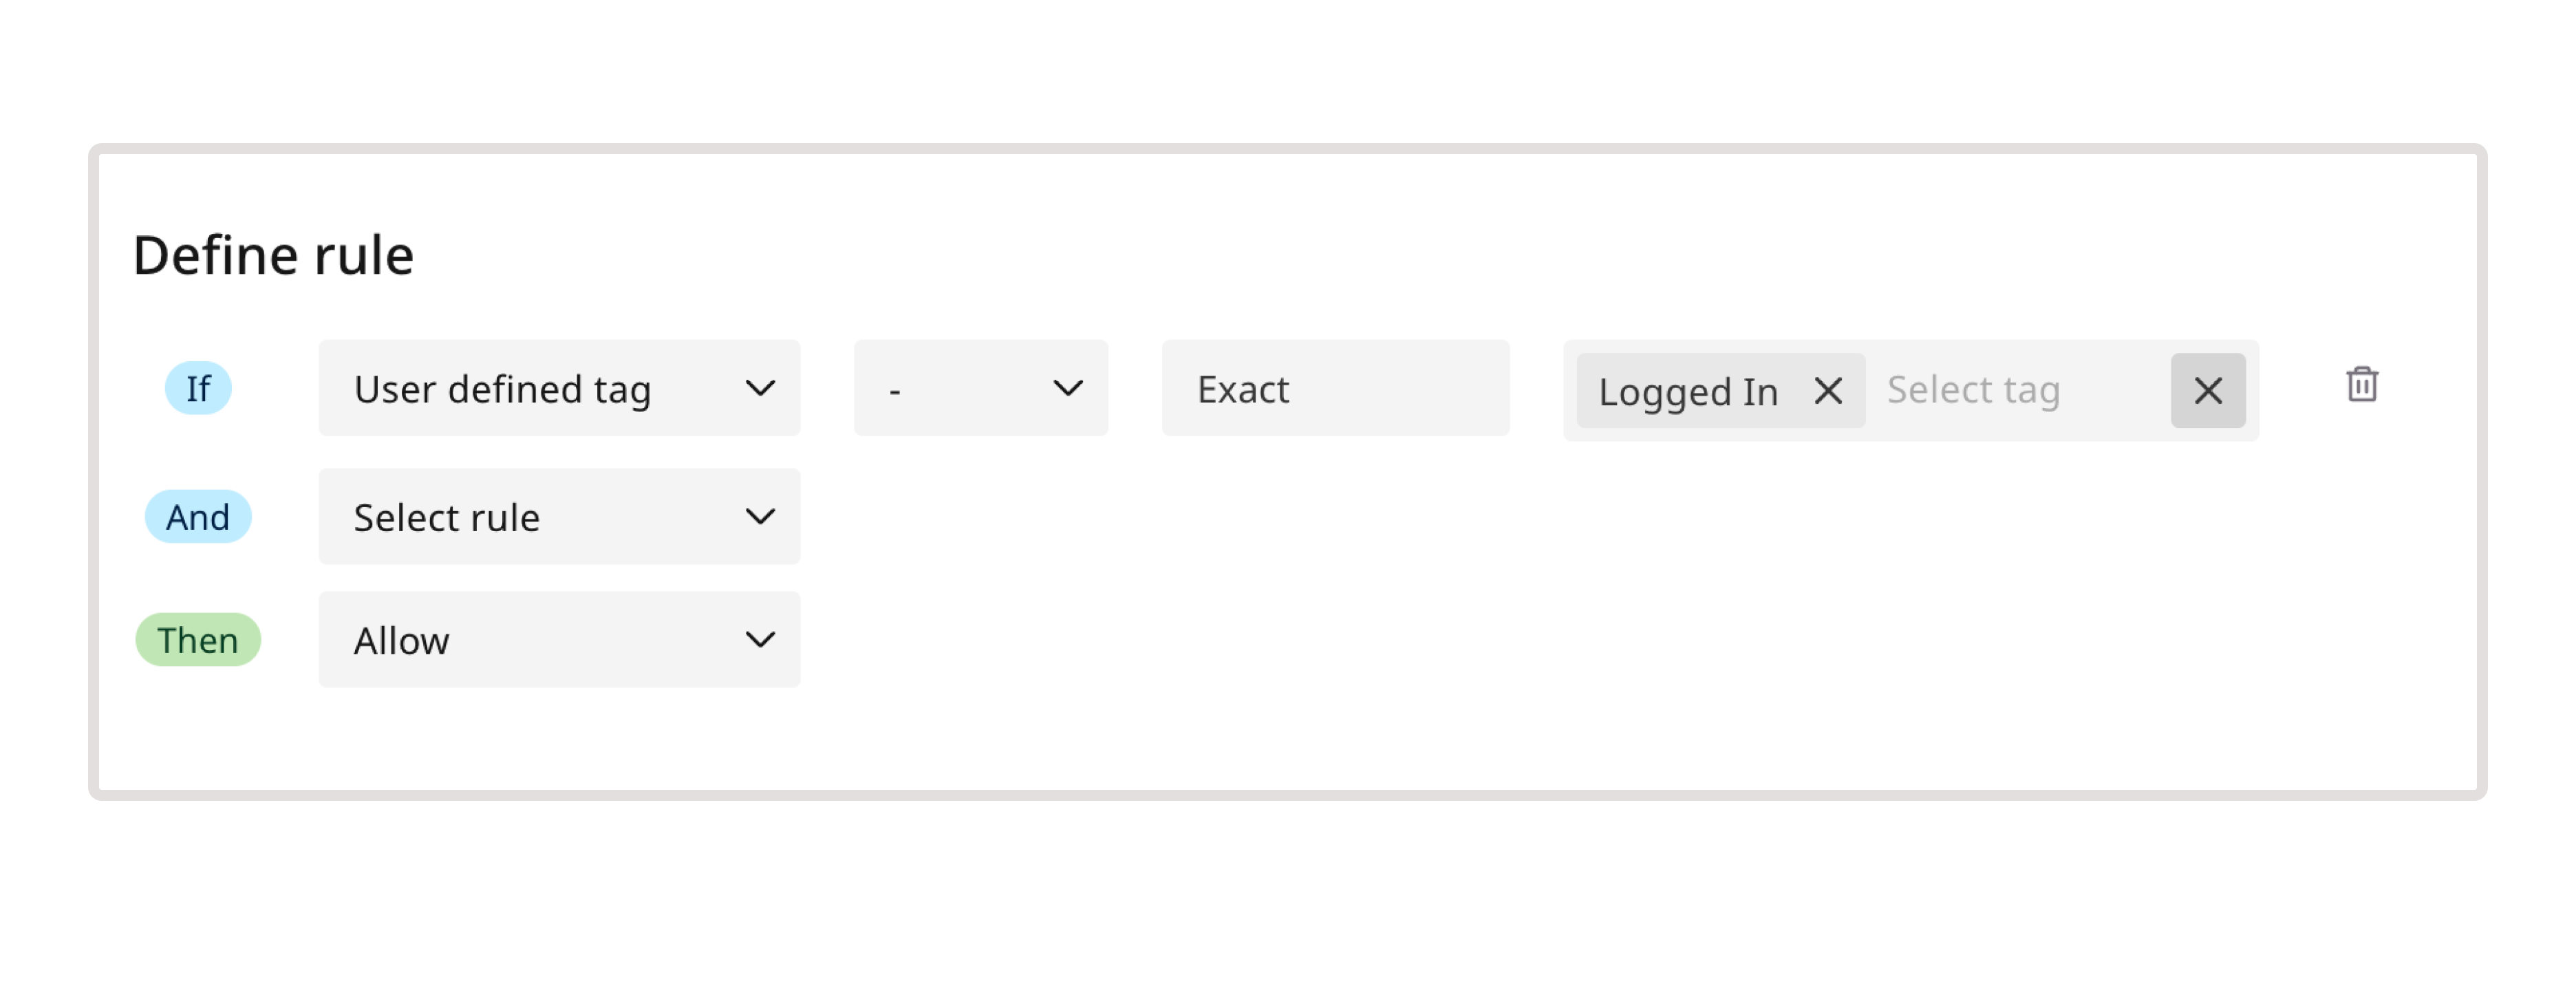Click the chevron on the Allow dropdown

pos(762,639)
